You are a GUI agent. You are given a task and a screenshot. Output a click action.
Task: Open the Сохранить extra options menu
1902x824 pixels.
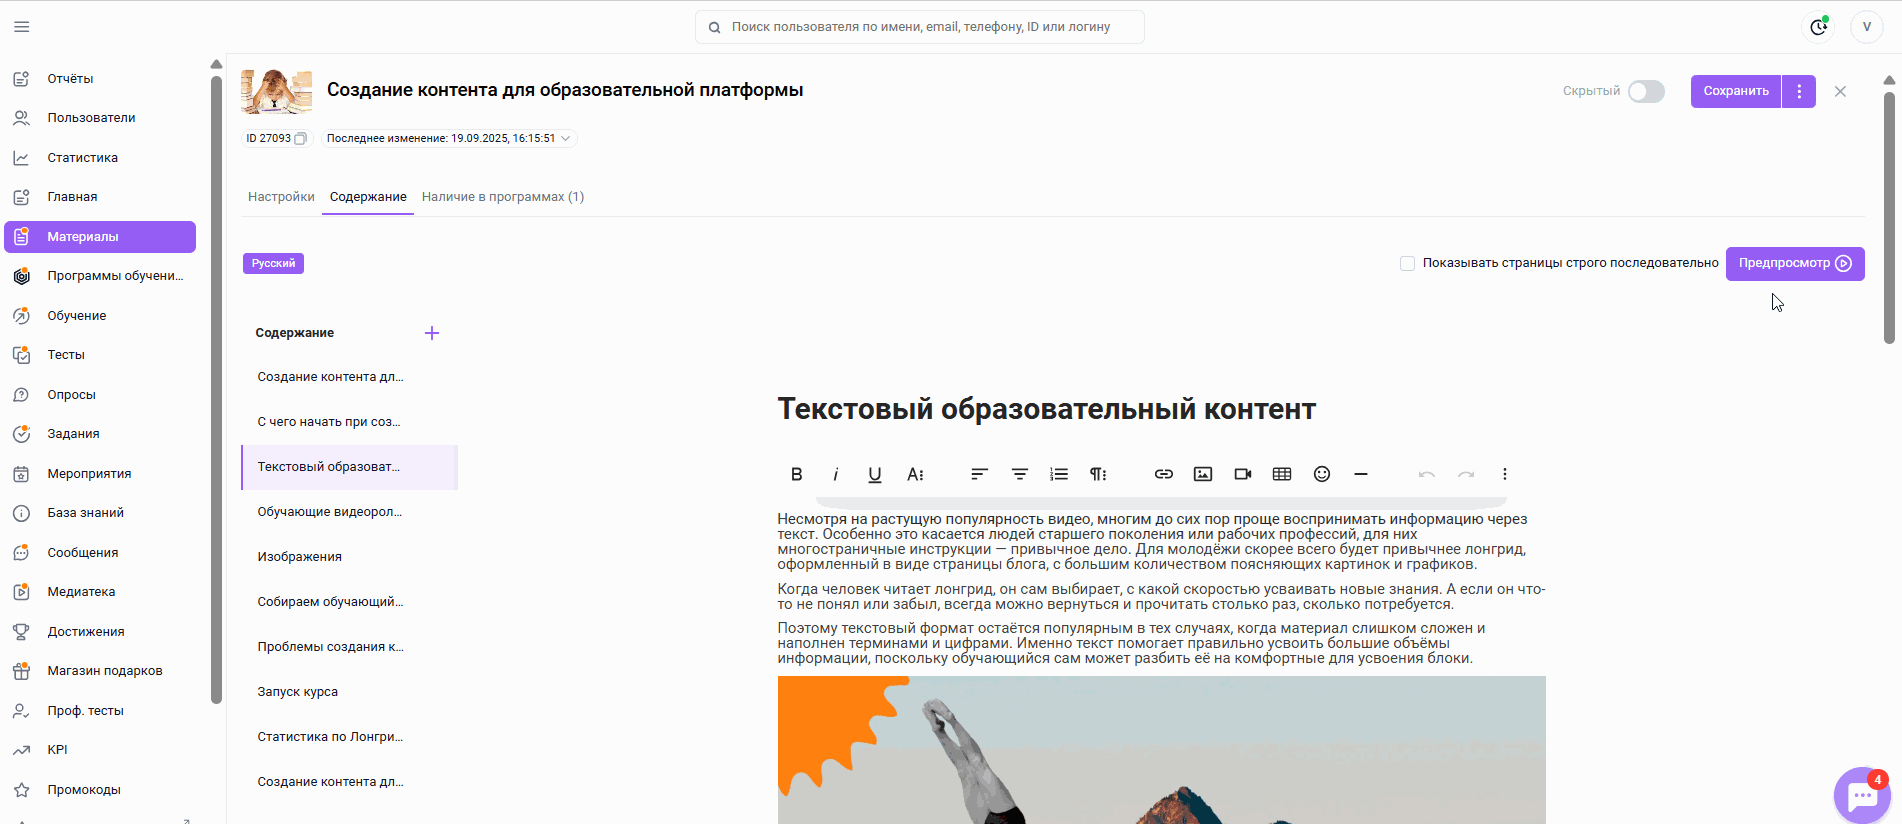tap(1799, 91)
